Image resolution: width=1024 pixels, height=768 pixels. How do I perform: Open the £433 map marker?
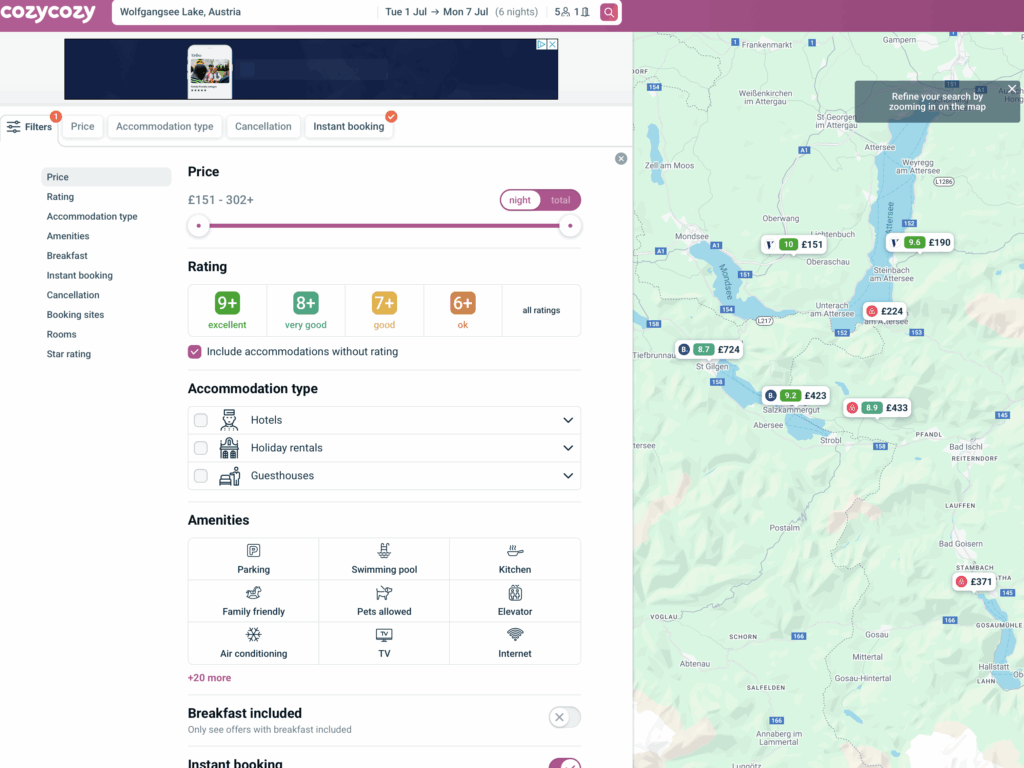(877, 408)
